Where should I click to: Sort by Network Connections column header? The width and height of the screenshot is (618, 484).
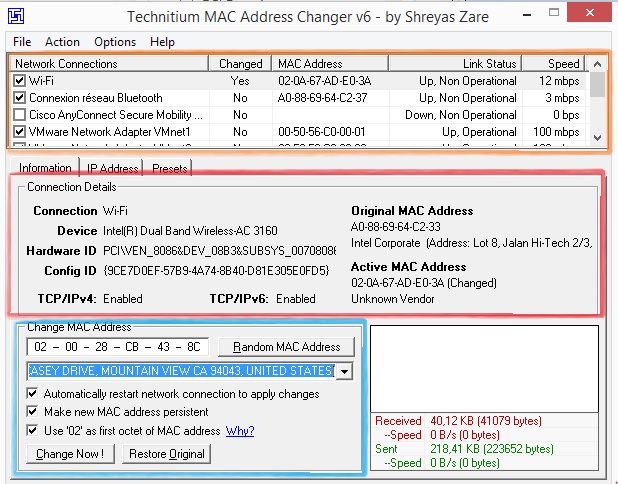(108, 63)
